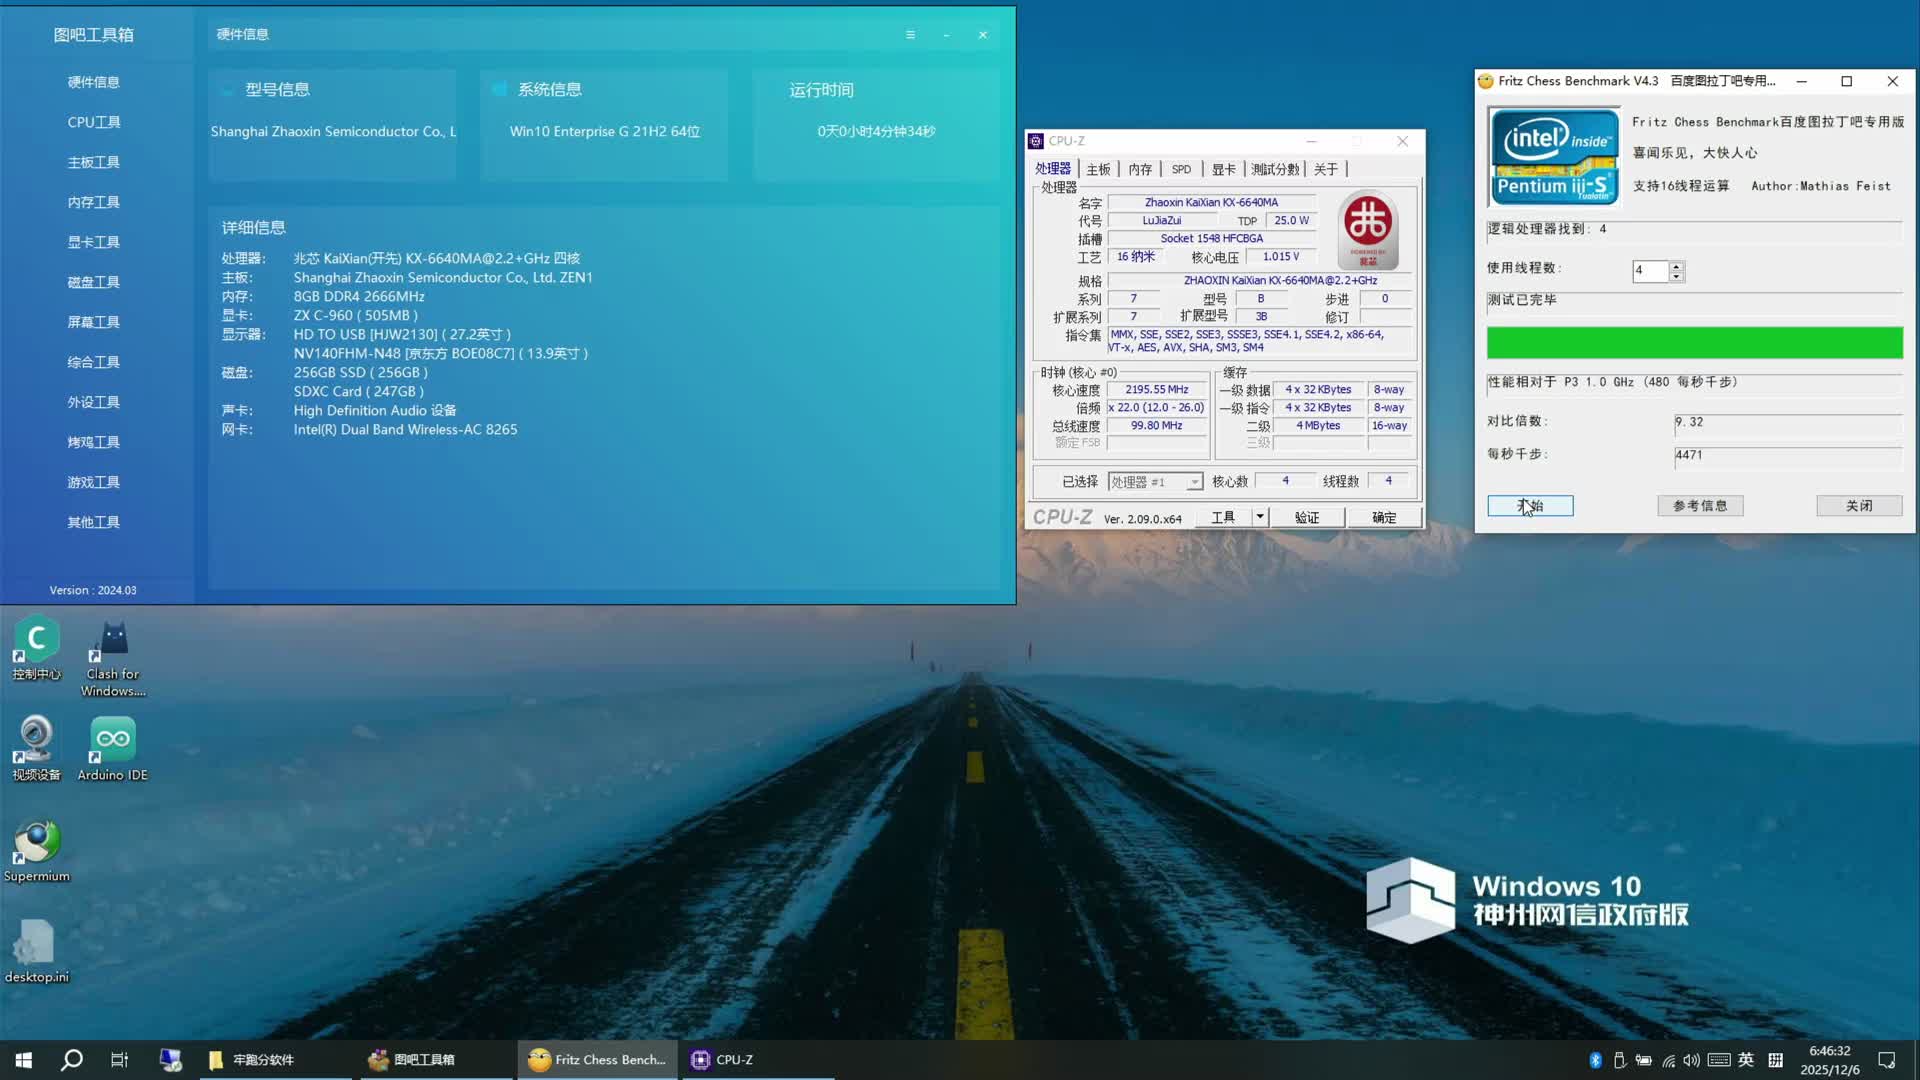1920x1080 pixels.
Task: Open the 处理器 #1 selector combo box
Action: (x=1154, y=481)
